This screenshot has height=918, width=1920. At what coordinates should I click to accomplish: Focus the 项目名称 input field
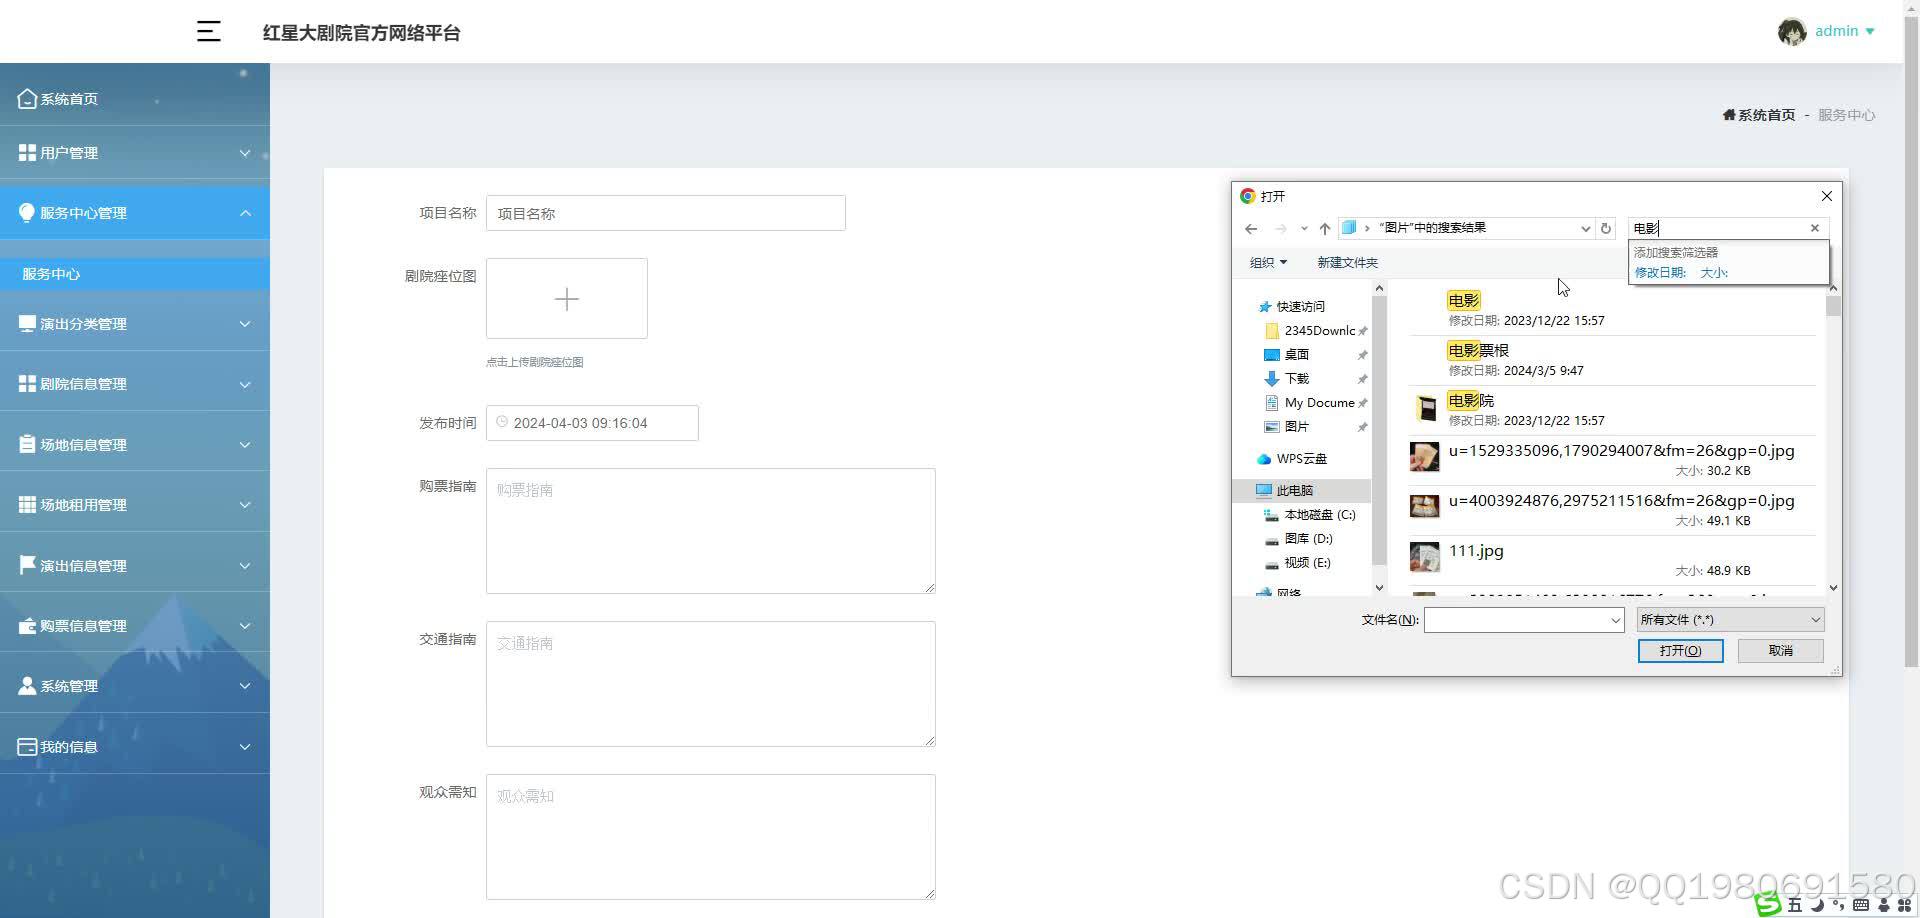tap(665, 213)
